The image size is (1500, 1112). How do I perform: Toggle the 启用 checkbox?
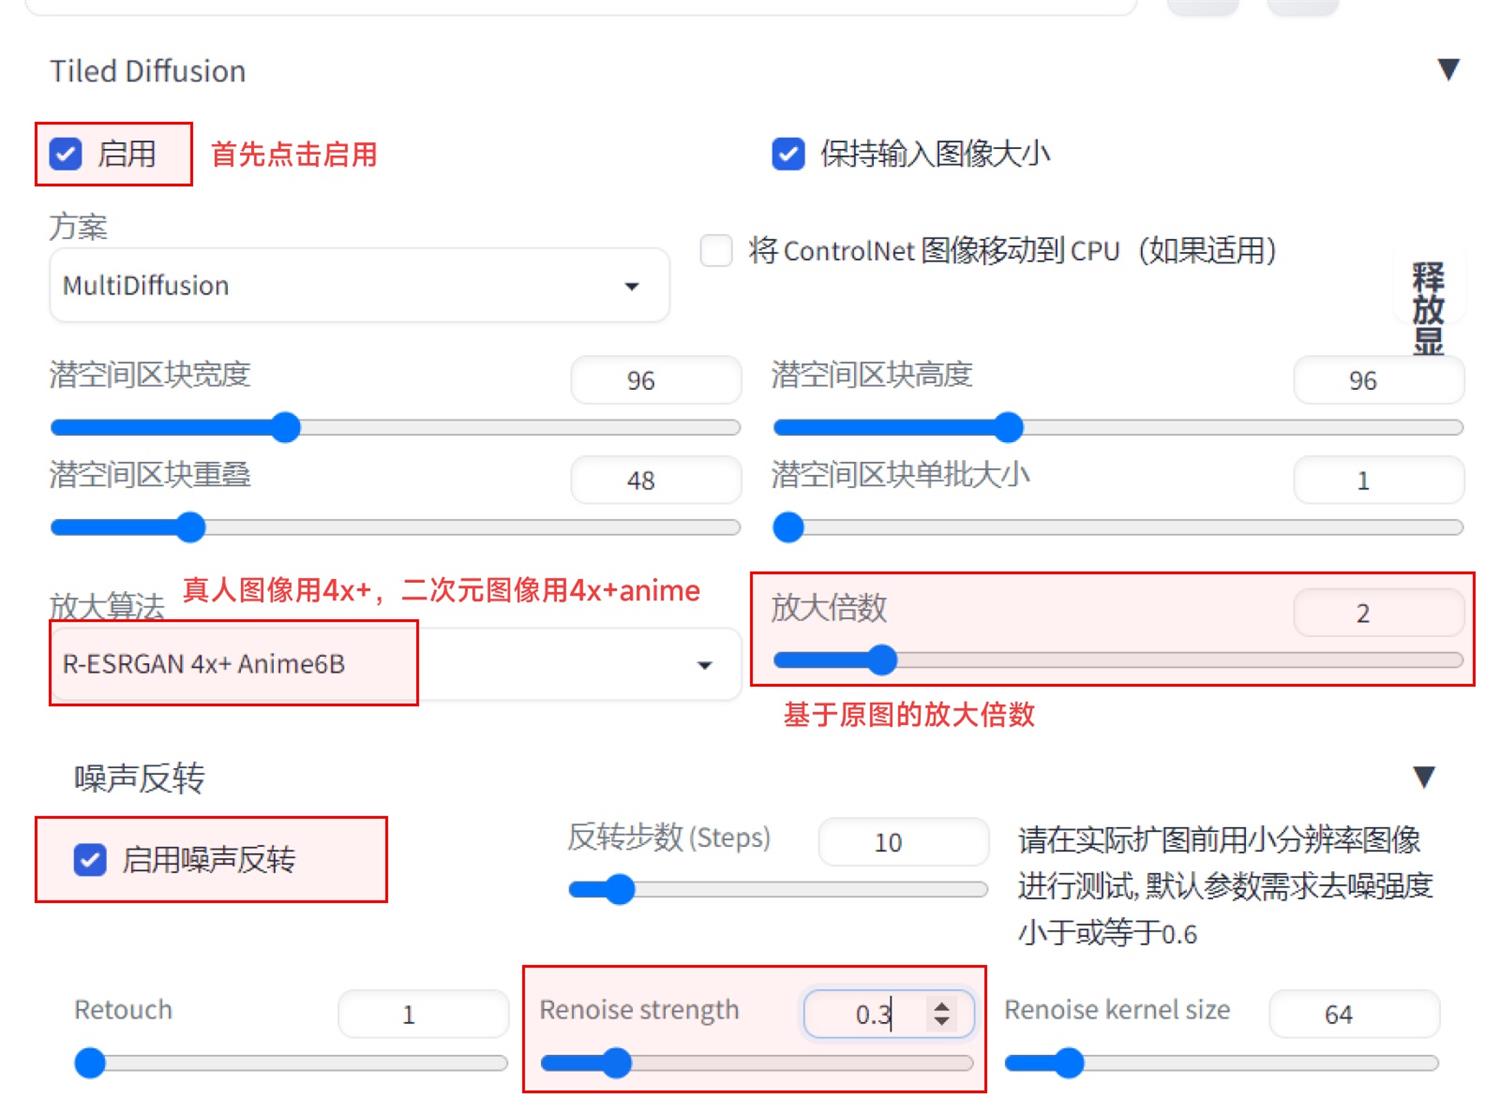[66, 154]
